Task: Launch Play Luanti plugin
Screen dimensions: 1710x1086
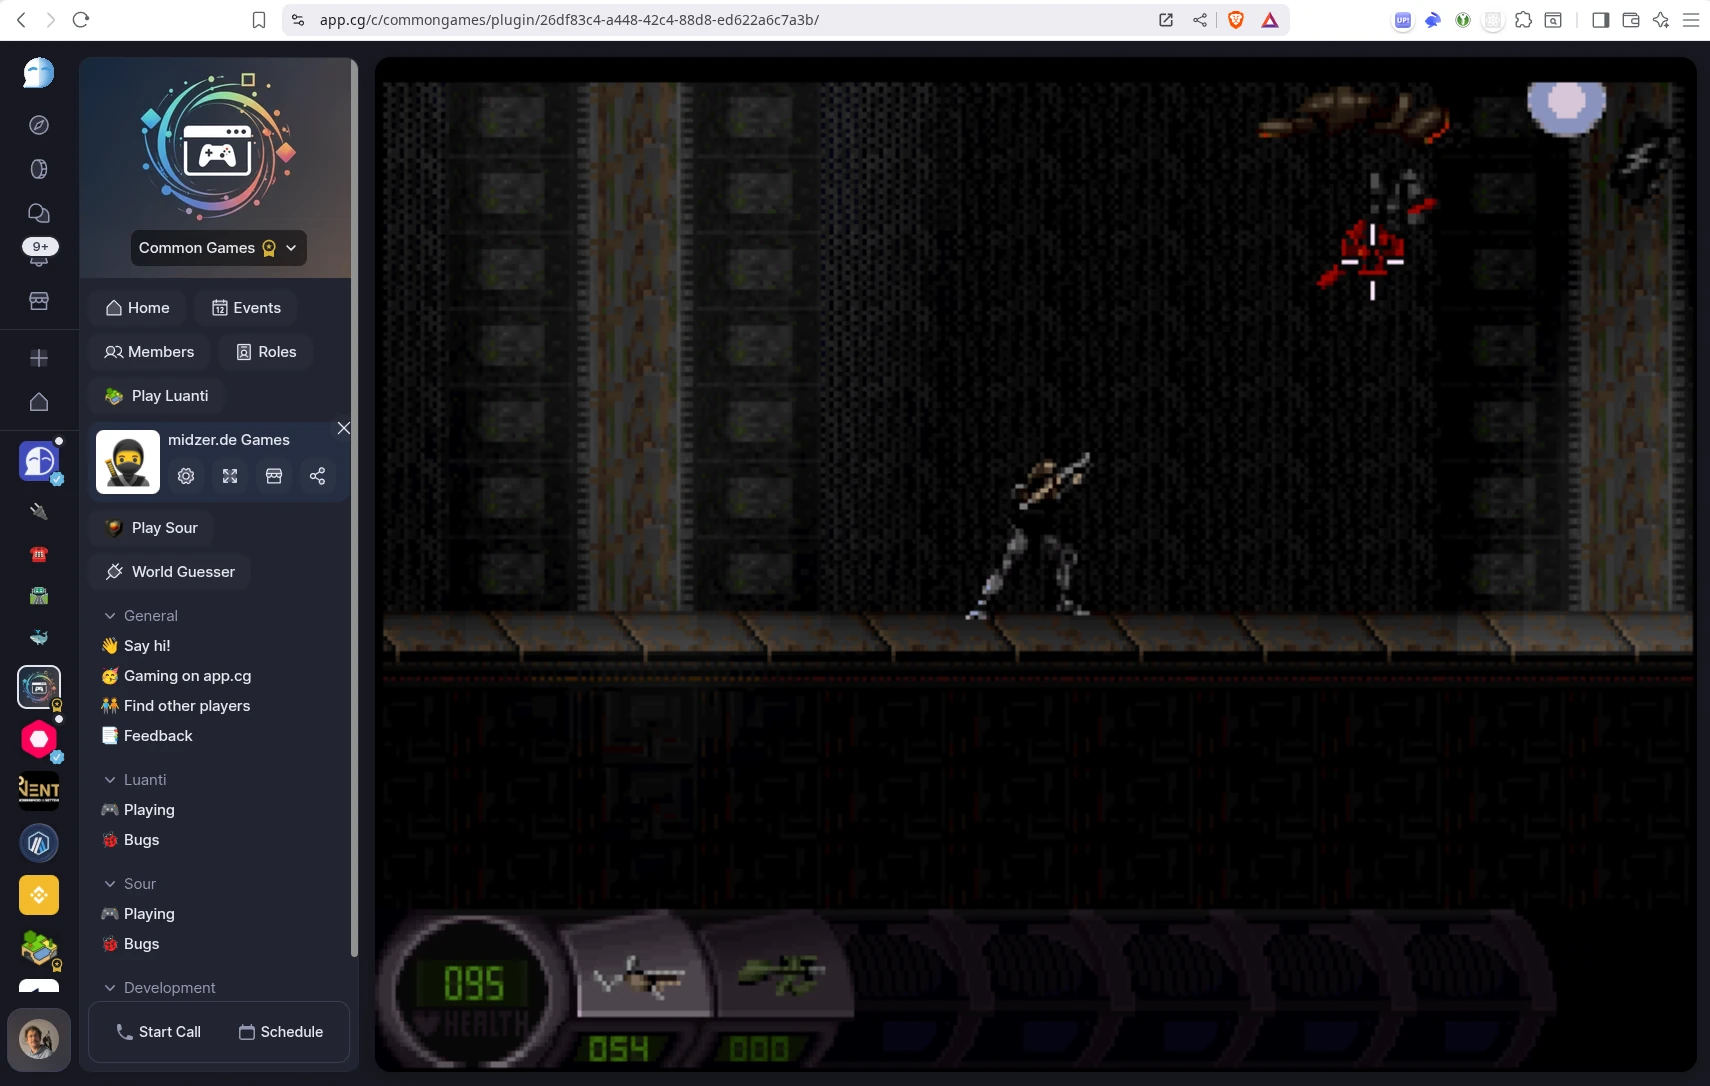Action: (x=157, y=396)
